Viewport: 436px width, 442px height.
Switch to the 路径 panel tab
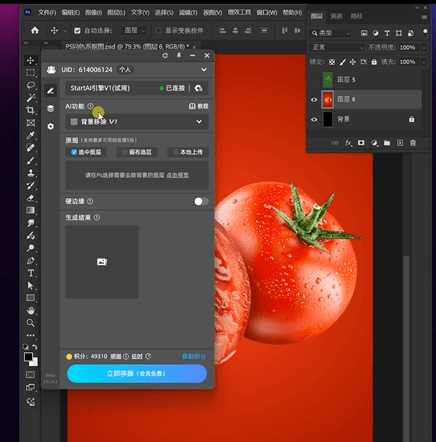click(x=356, y=16)
